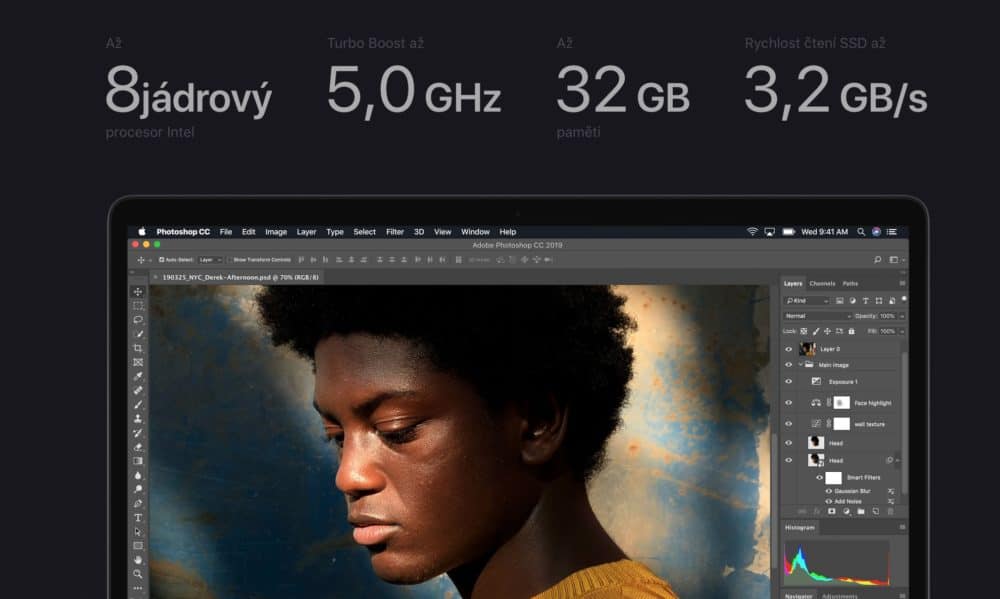Toggle the Auto-Select checkbox
Viewport: 1000px width, 599px height.
click(x=161, y=260)
